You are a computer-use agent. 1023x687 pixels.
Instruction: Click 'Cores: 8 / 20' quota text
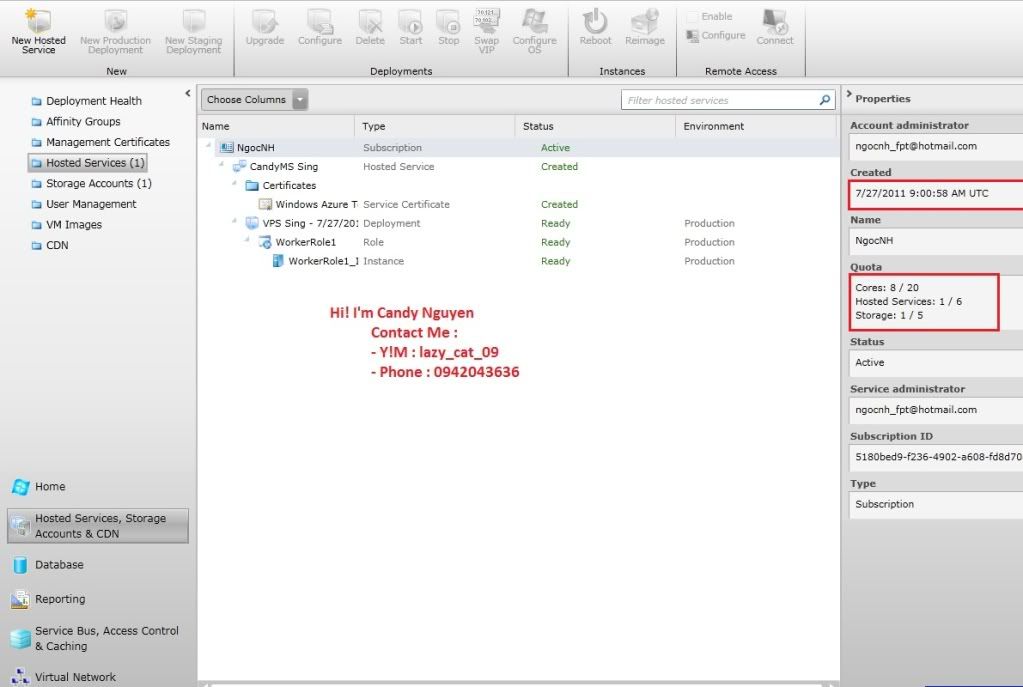tap(887, 288)
